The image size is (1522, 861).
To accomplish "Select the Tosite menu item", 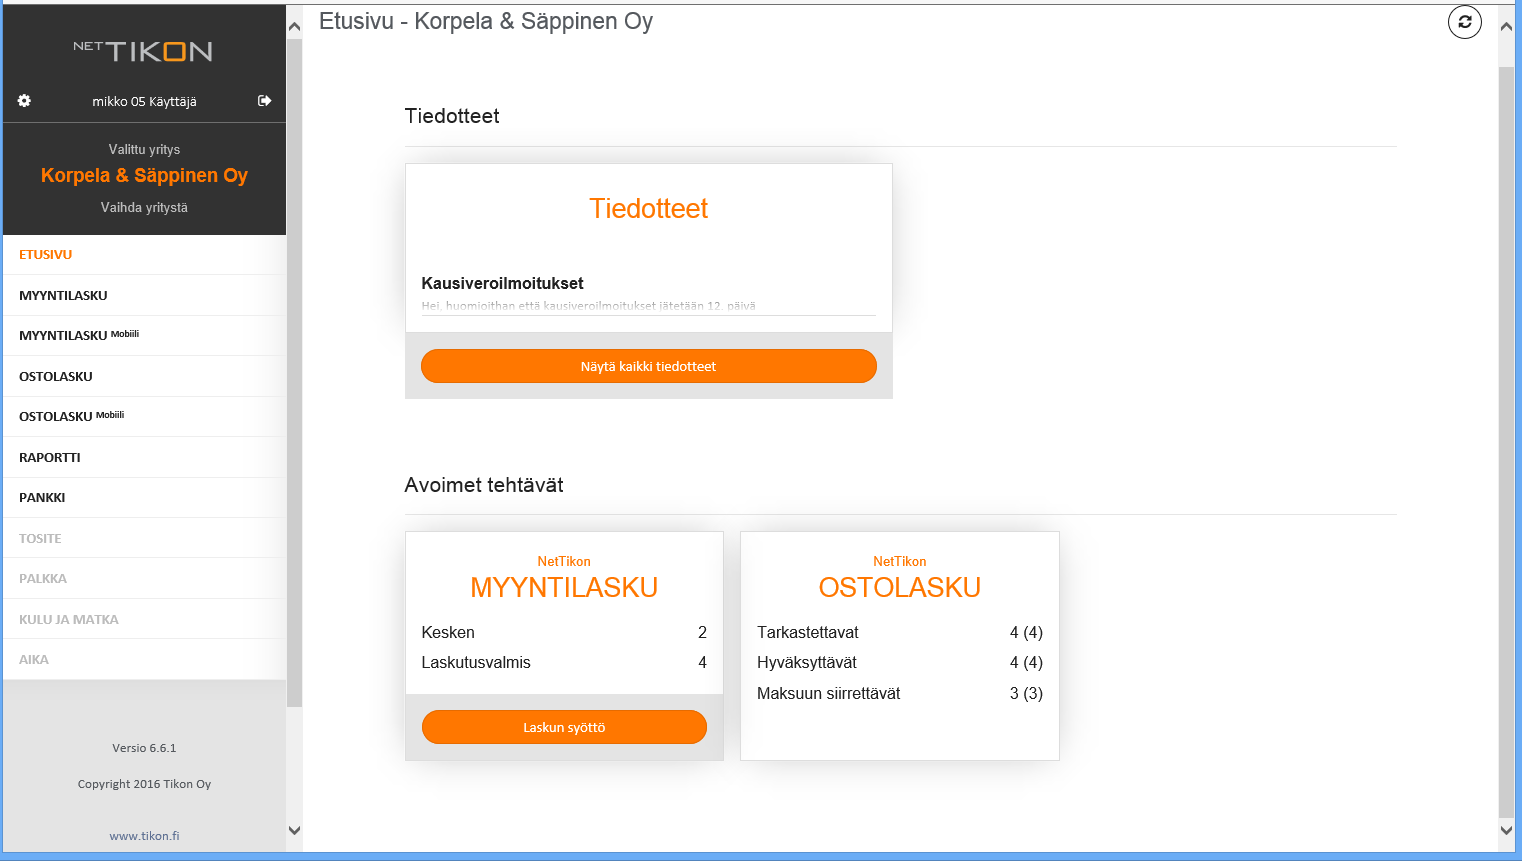I will [144, 538].
